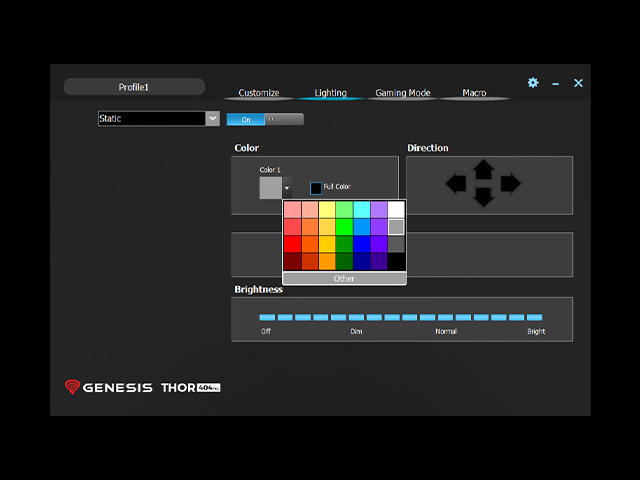Click the Genesis logo icon
Image resolution: width=640 pixels, height=480 pixels.
[72, 387]
